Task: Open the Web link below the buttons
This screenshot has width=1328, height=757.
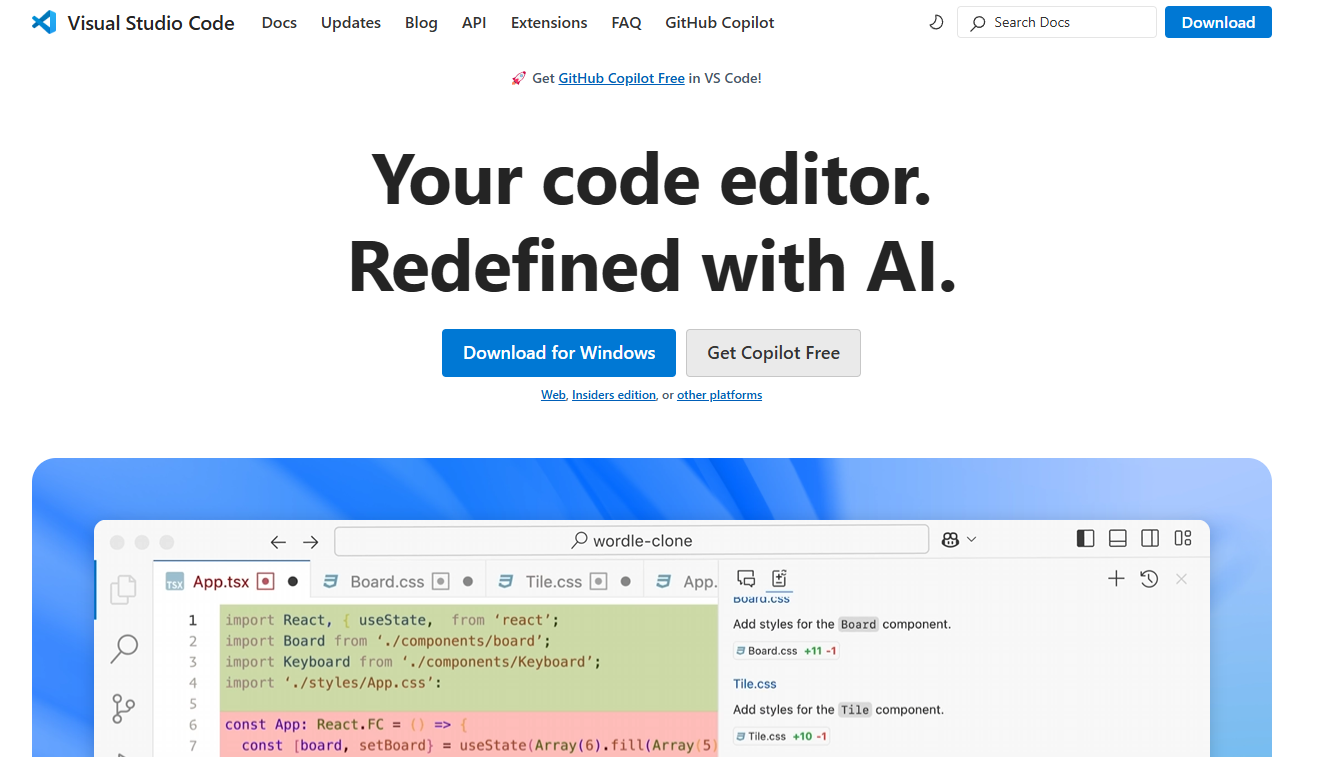Action: [x=554, y=395]
